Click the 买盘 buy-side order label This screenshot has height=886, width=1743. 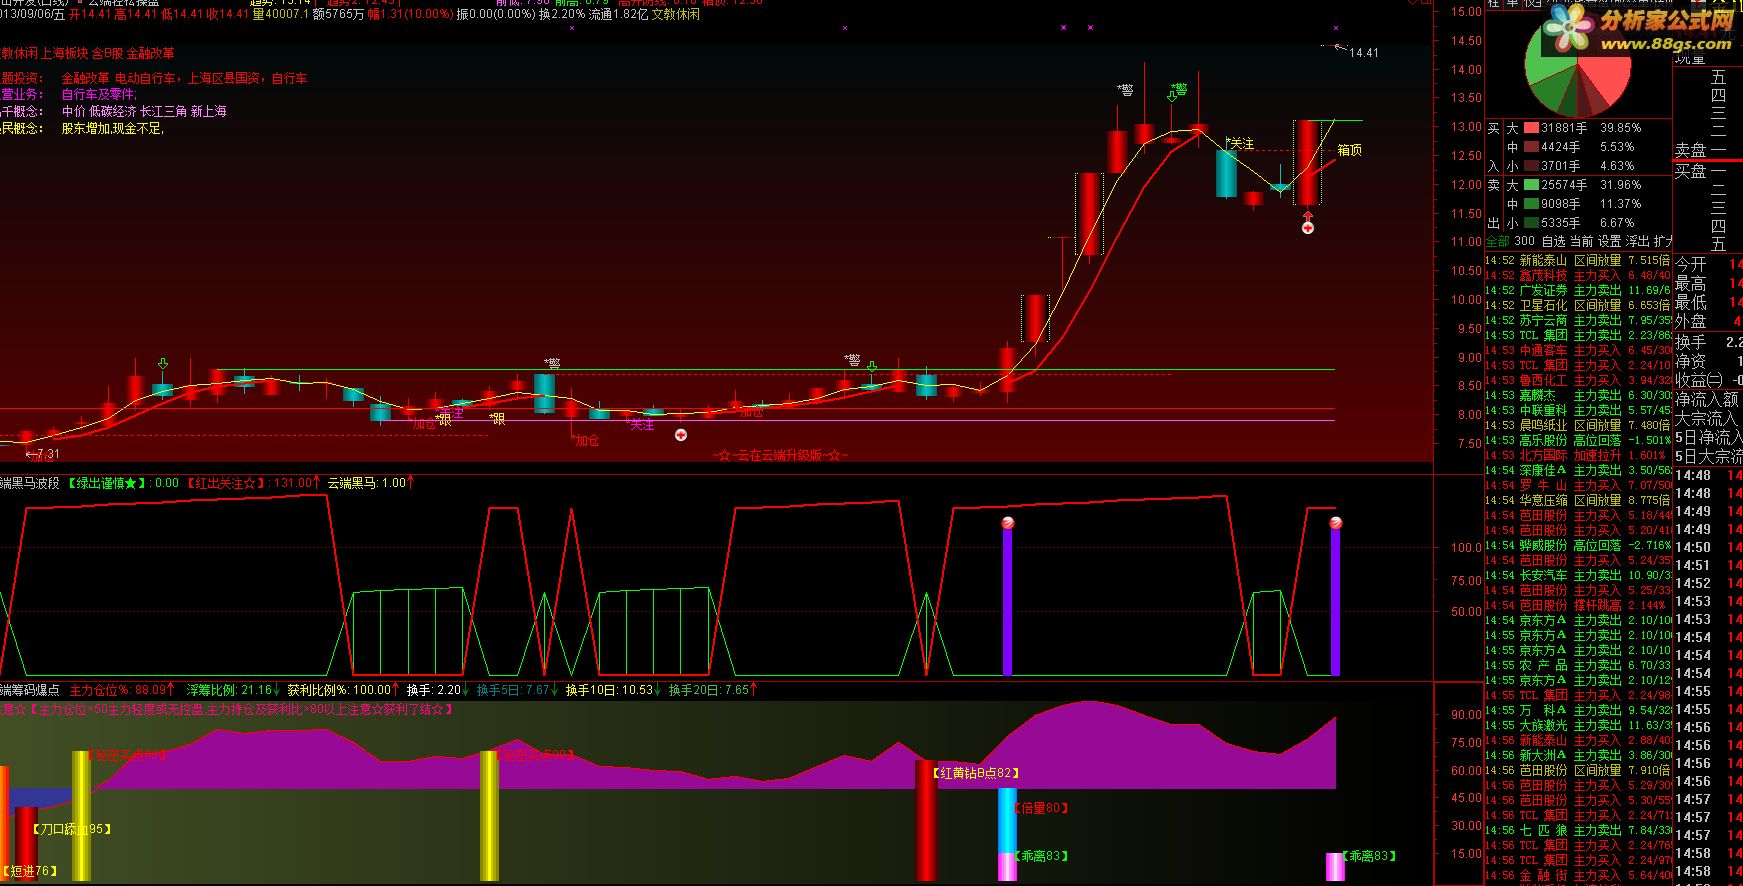pos(1691,171)
